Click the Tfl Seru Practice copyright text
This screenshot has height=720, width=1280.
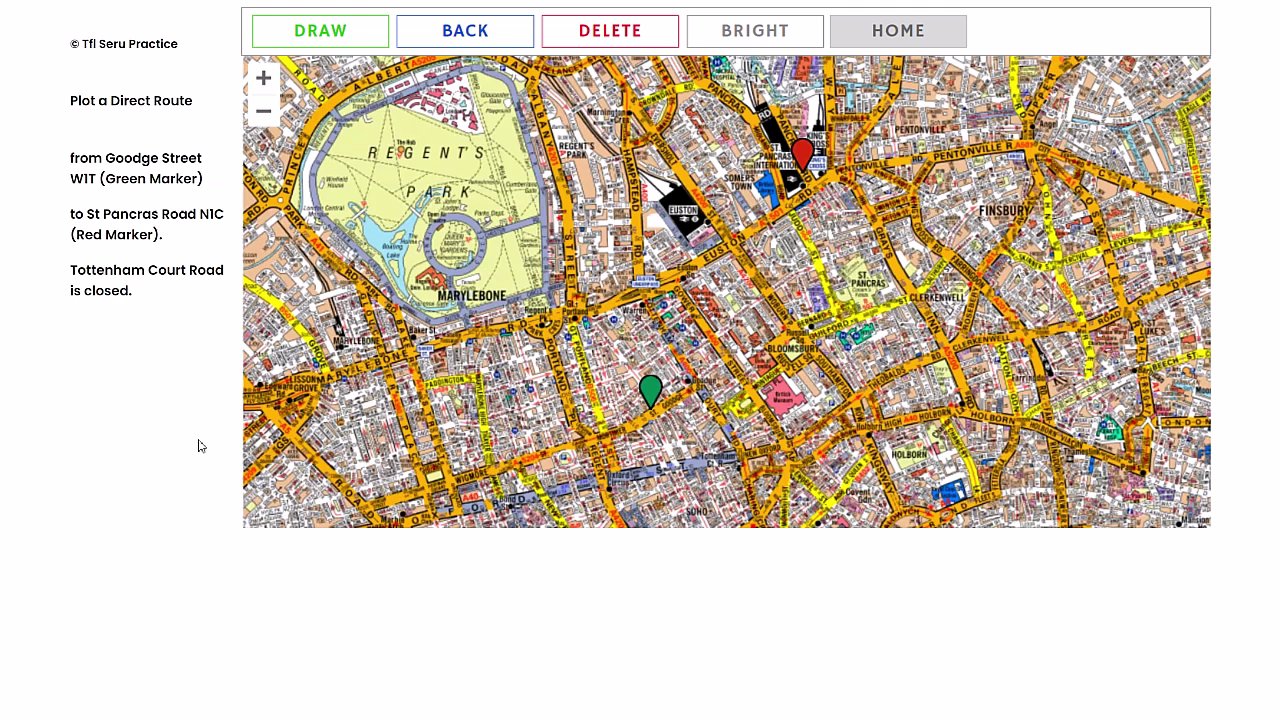(124, 44)
